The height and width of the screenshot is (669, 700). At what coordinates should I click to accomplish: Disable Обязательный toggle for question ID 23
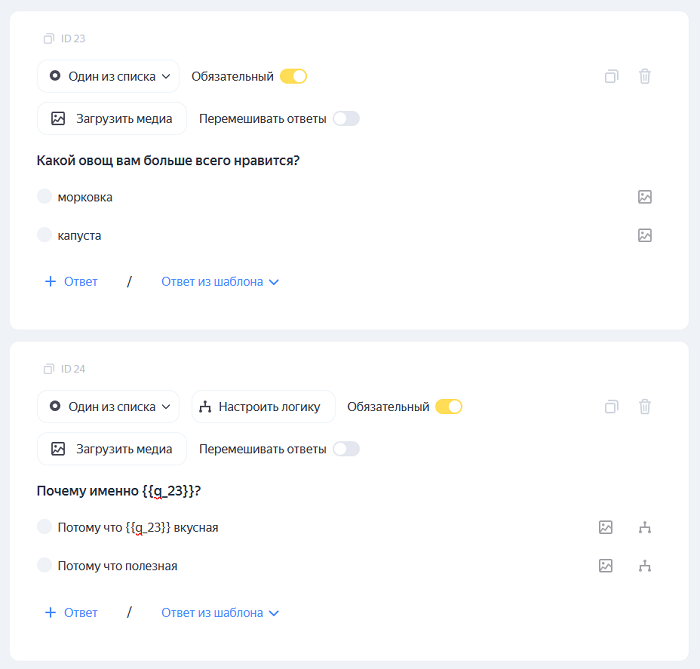[293, 76]
